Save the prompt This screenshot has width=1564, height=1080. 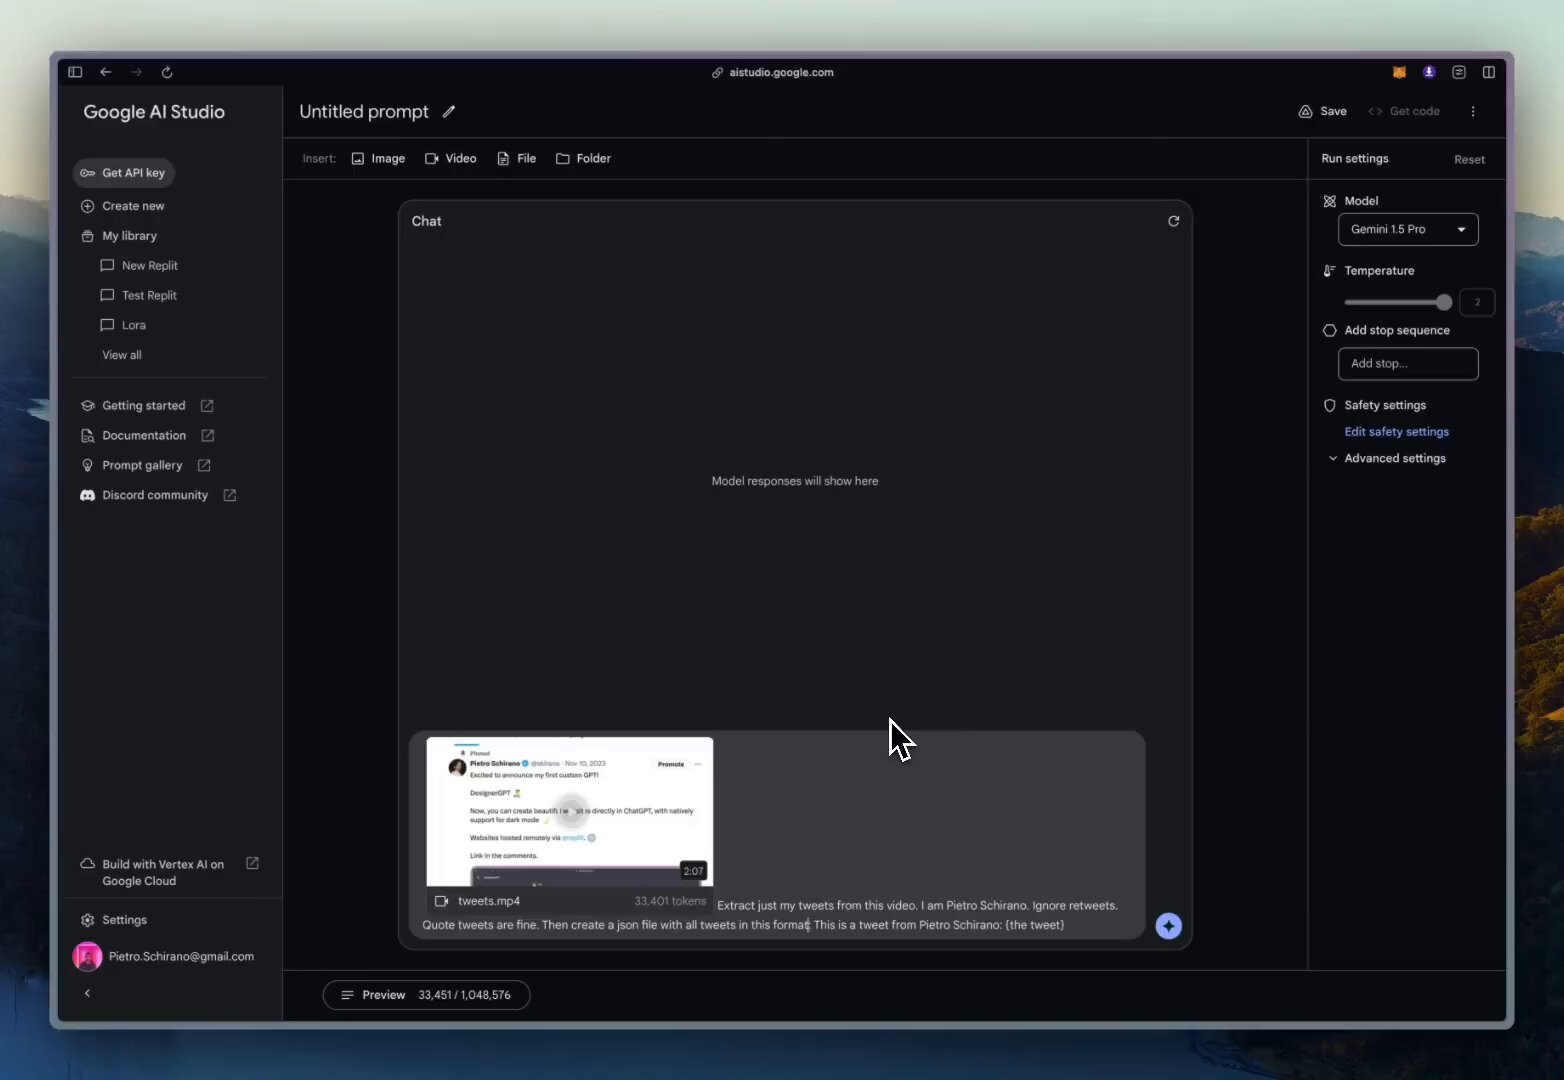1322,111
